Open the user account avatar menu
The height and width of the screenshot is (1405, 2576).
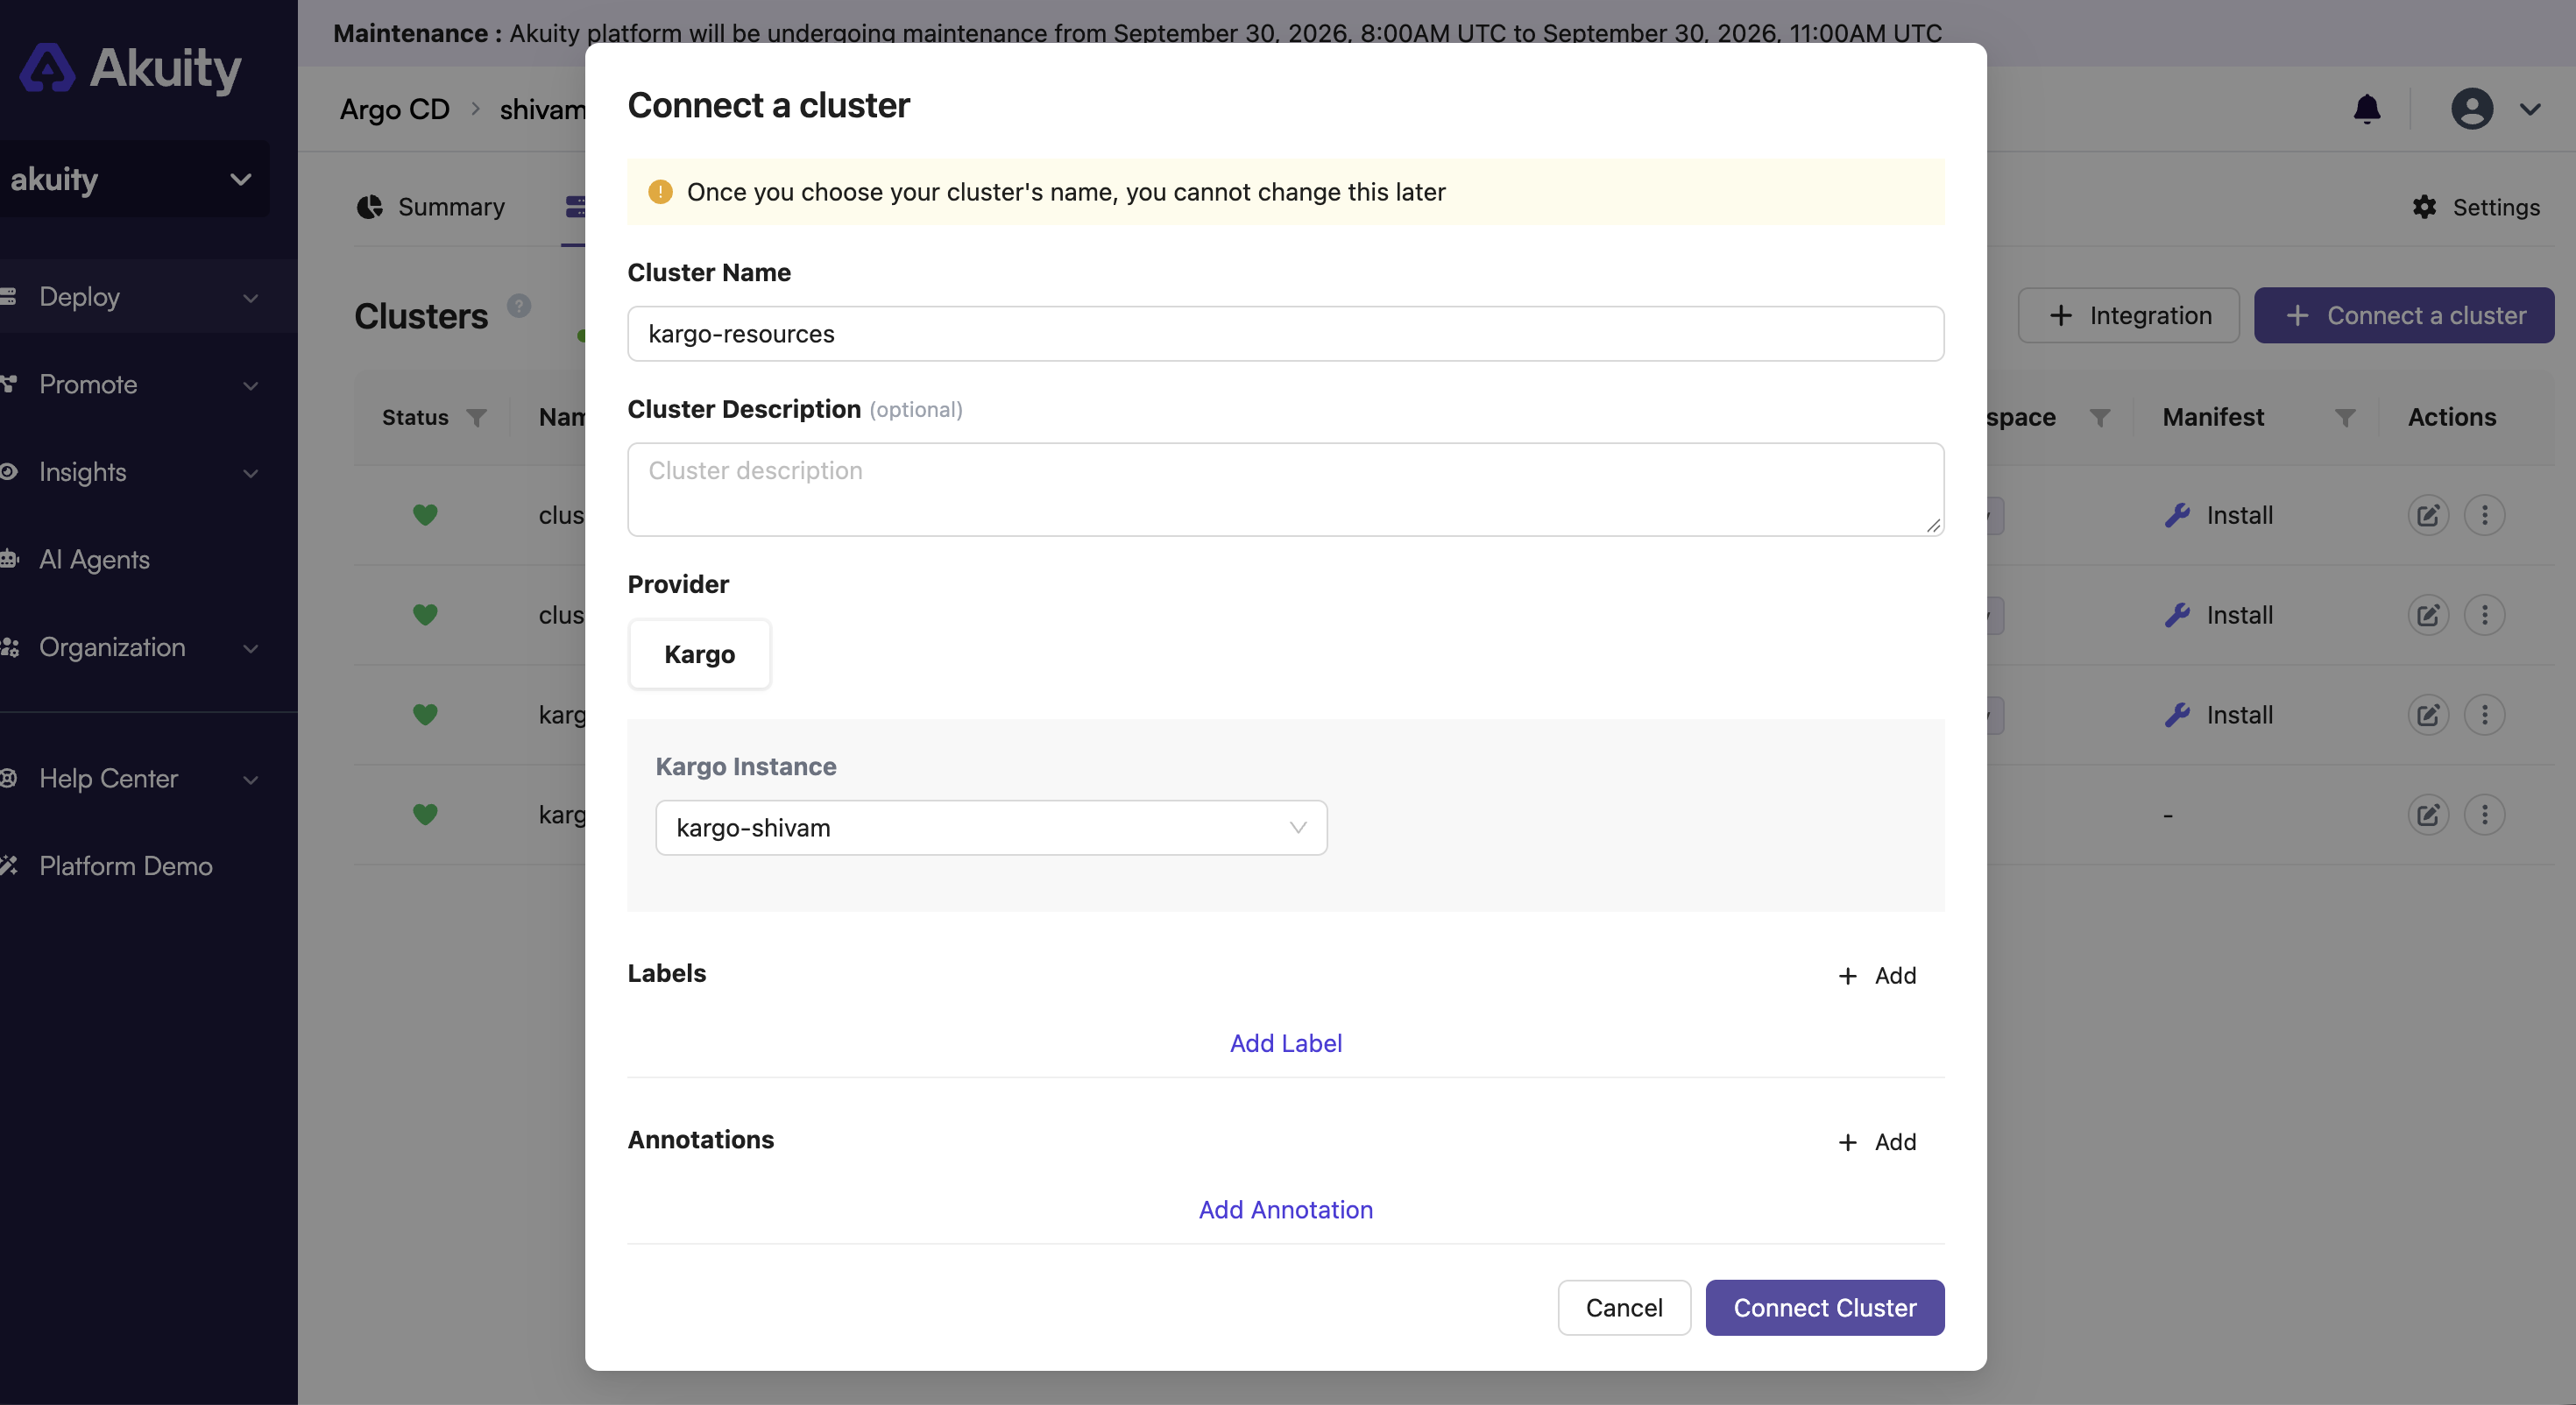(x=2472, y=109)
